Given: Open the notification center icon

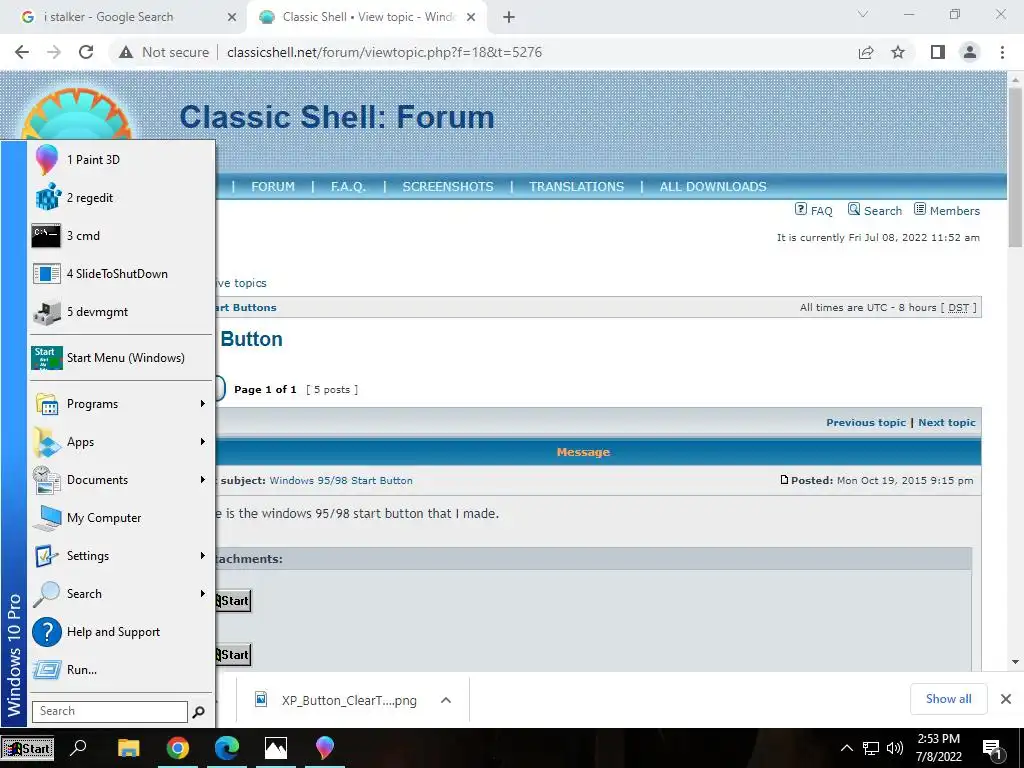Looking at the screenshot, I should [992, 750].
